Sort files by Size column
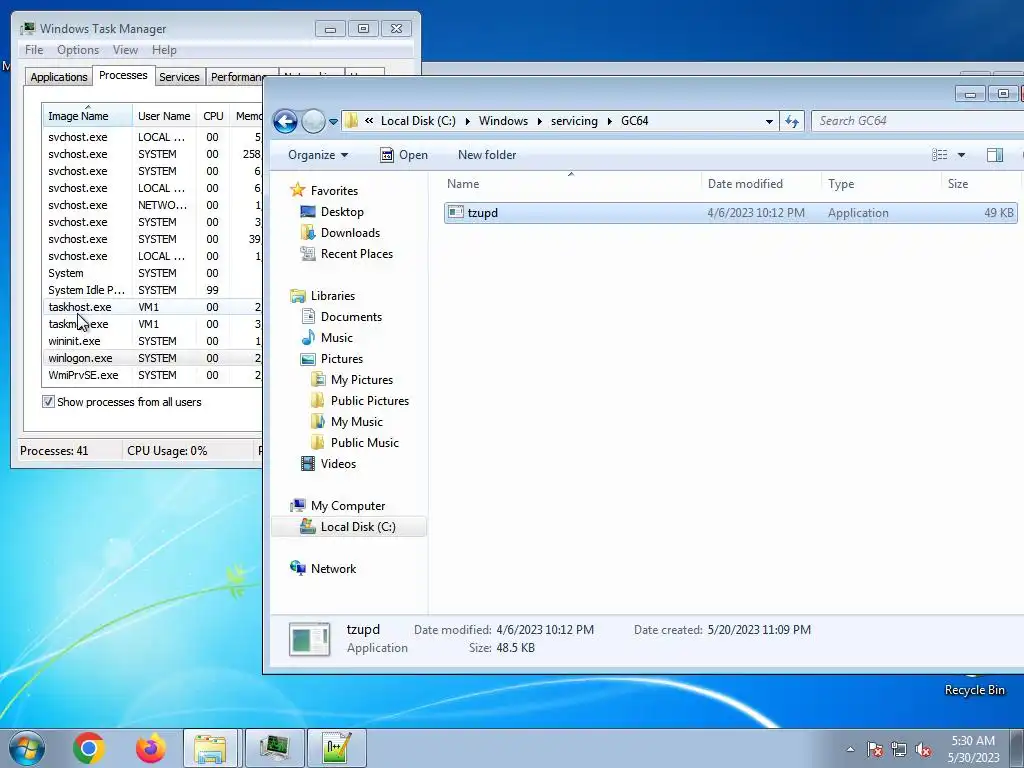Viewport: 1024px width, 768px height. [980, 184]
